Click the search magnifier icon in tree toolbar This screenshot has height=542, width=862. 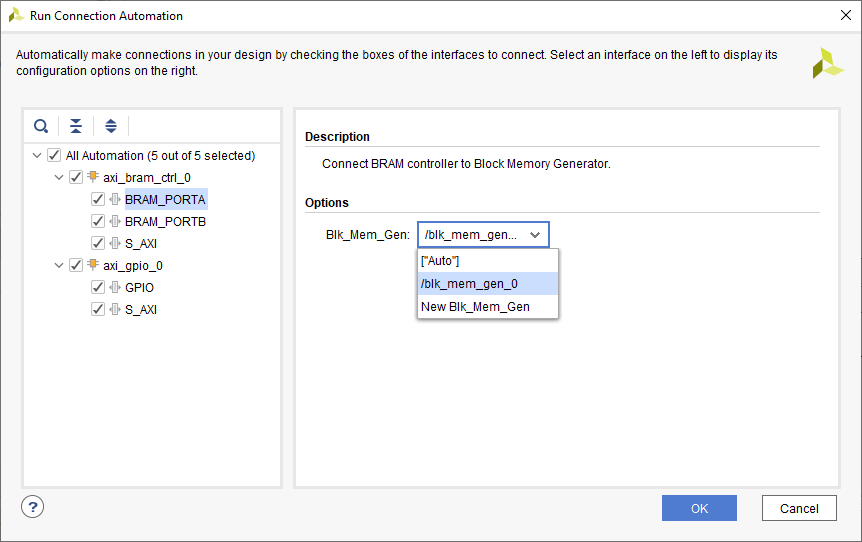pyautogui.click(x=41, y=126)
